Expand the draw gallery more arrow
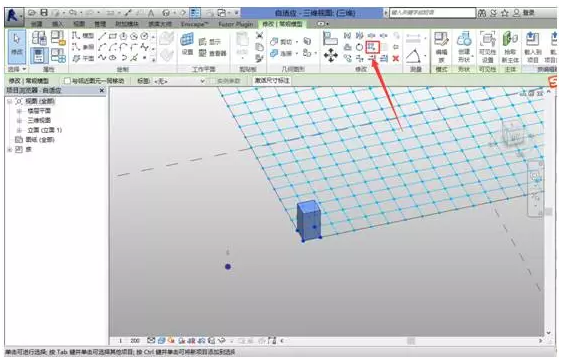This screenshot has width=562, height=360. [x=154, y=60]
